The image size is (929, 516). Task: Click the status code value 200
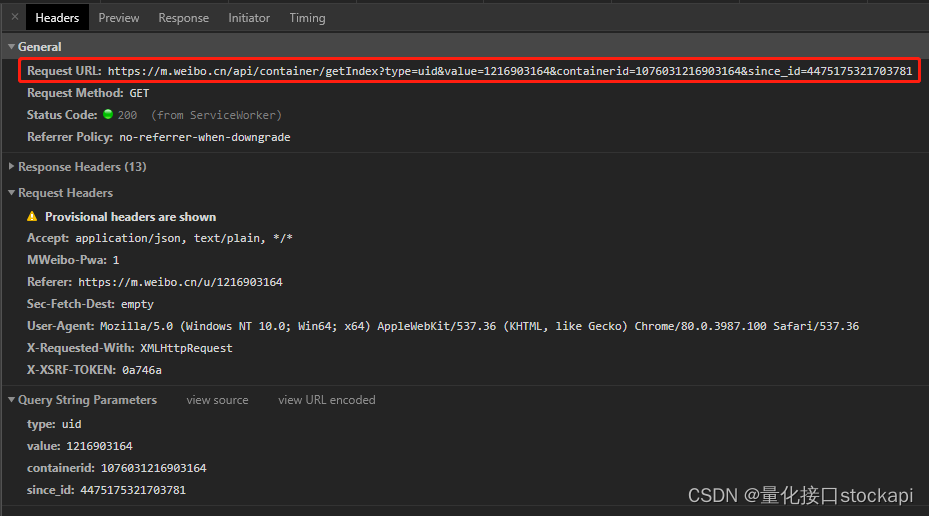127,115
